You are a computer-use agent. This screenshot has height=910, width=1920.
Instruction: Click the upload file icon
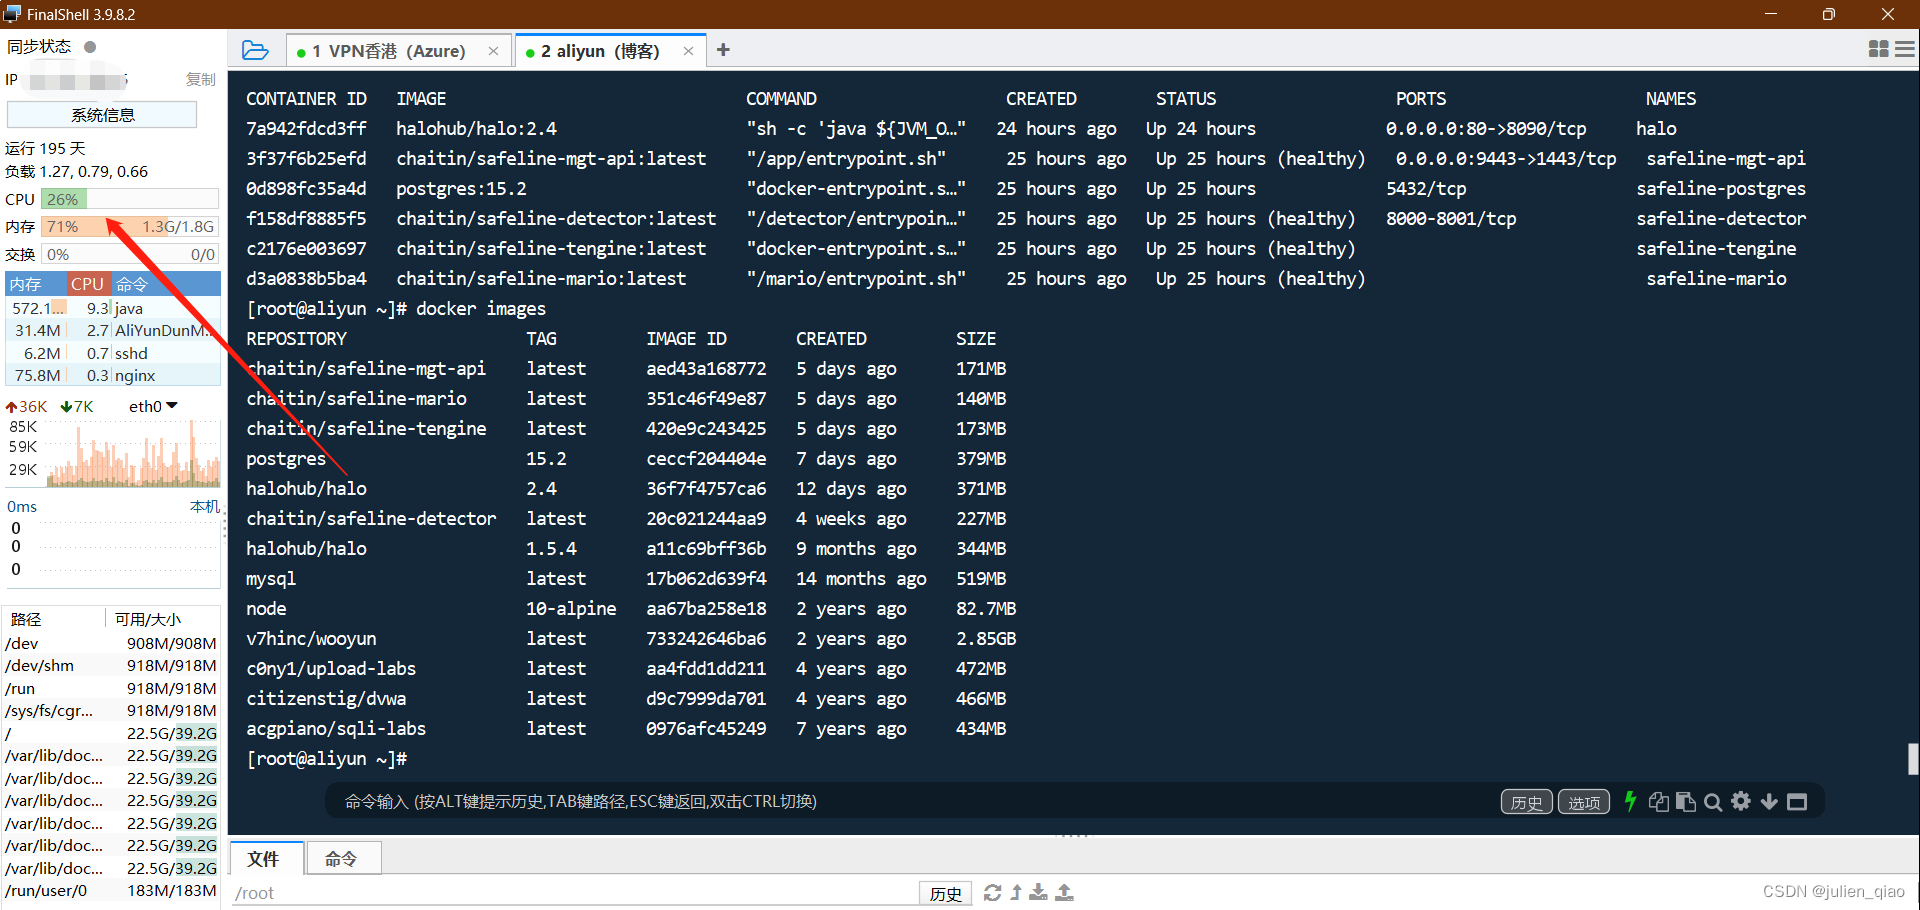tap(1065, 892)
